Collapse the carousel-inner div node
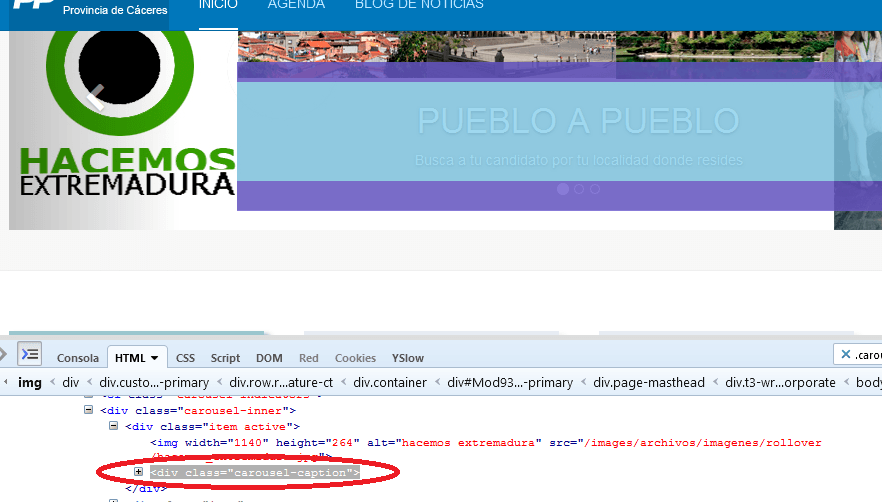Screen dimensions: 882x502 click(x=88, y=410)
